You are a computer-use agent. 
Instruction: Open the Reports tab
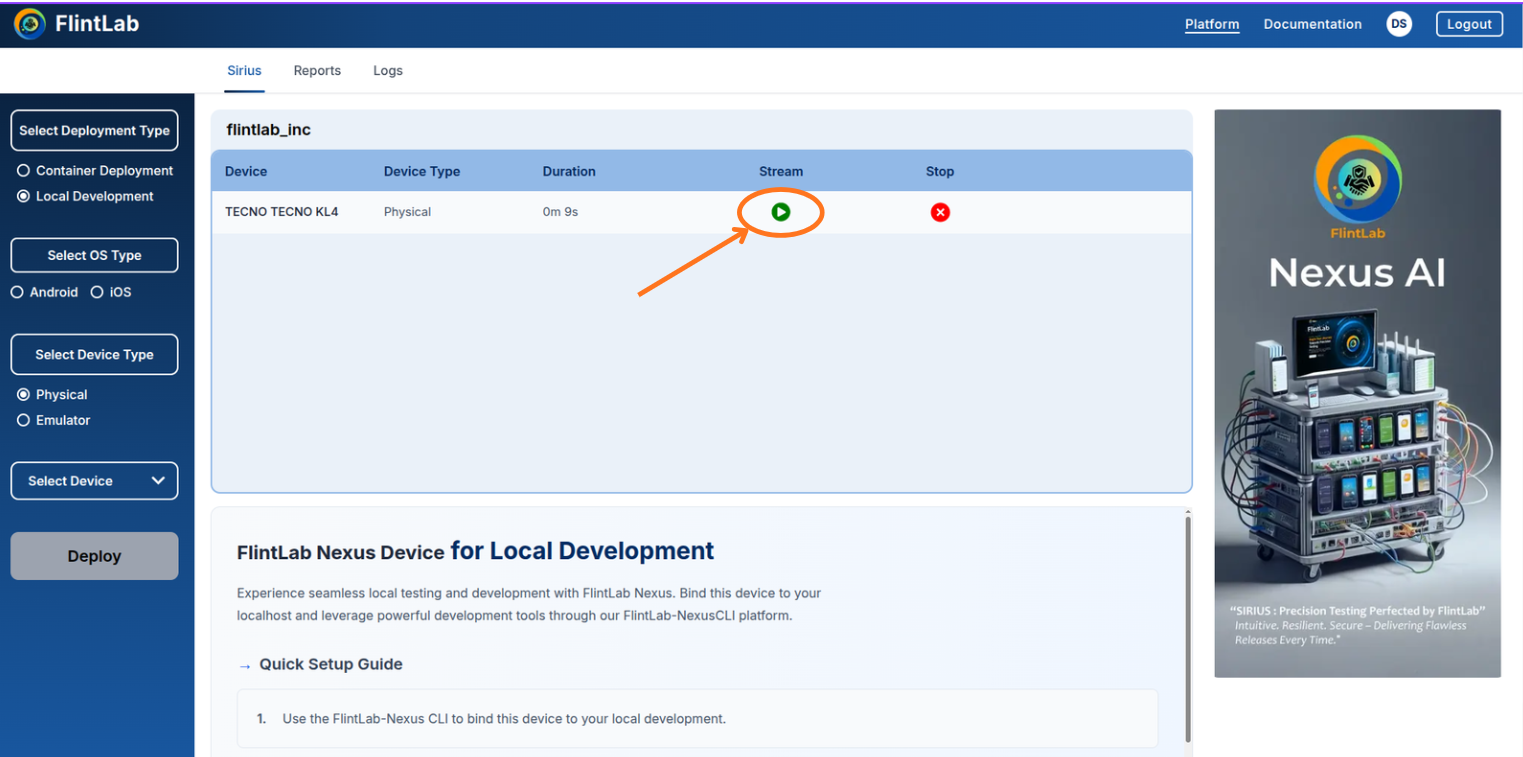[x=317, y=71]
